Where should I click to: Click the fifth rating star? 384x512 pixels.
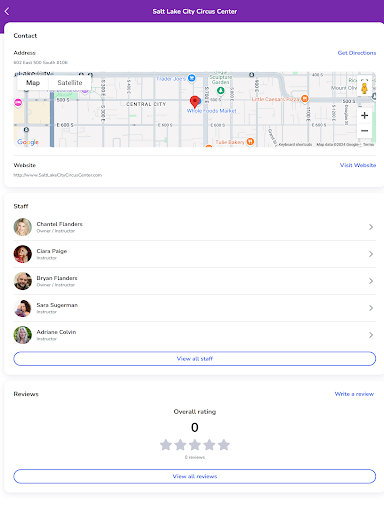point(224,445)
